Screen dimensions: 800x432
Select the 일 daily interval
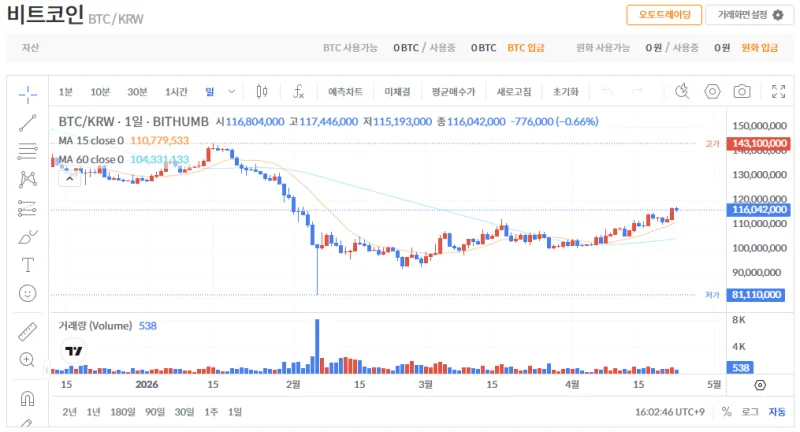pos(210,92)
